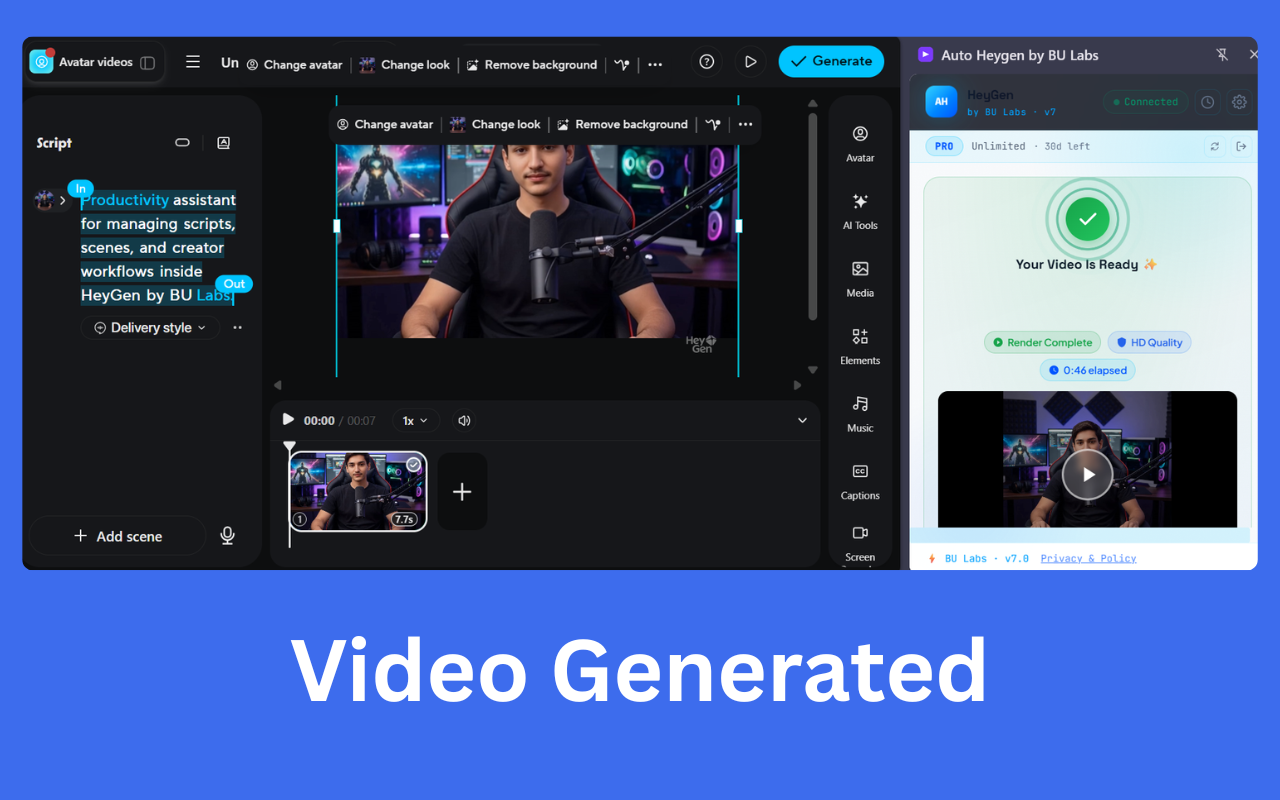Click the framed letter A icon in Script header
The image size is (1280, 800).
[223, 143]
